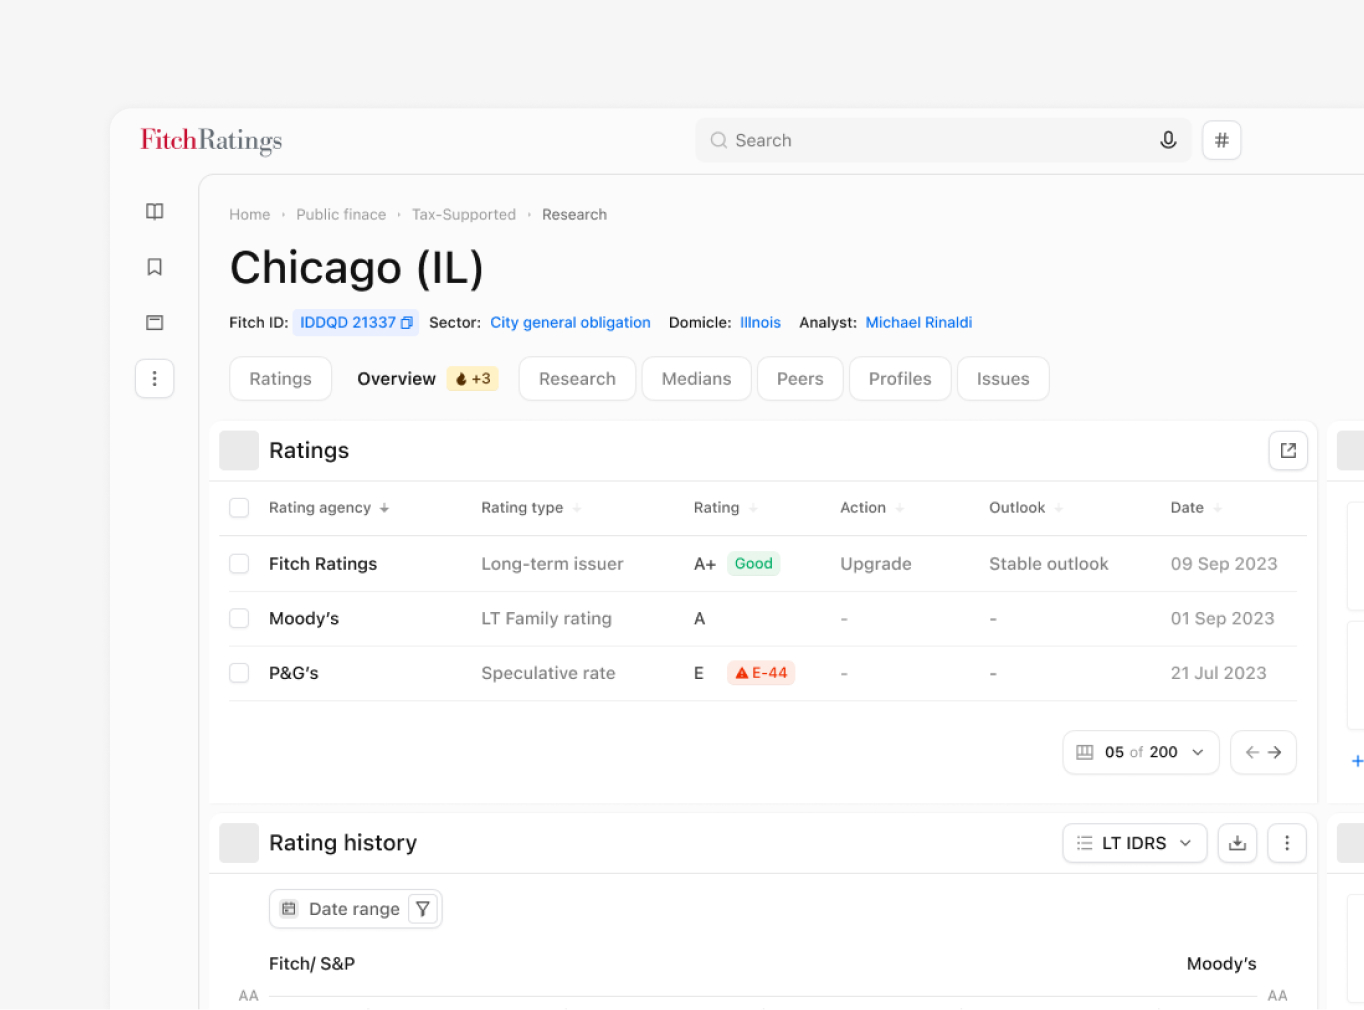Screen dimensions: 1364x1010
Task: Go to next page of ratings
Action: coord(1275,752)
